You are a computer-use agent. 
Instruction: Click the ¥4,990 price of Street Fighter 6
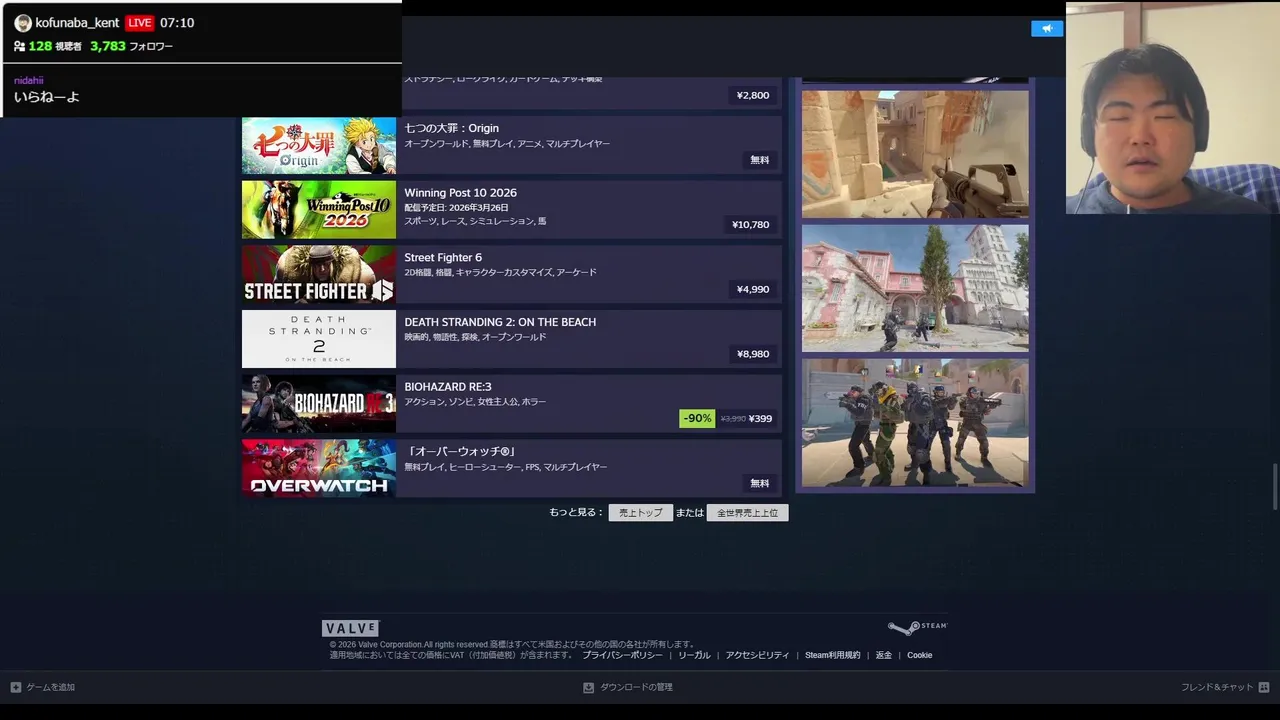click(x=753, y=289)
